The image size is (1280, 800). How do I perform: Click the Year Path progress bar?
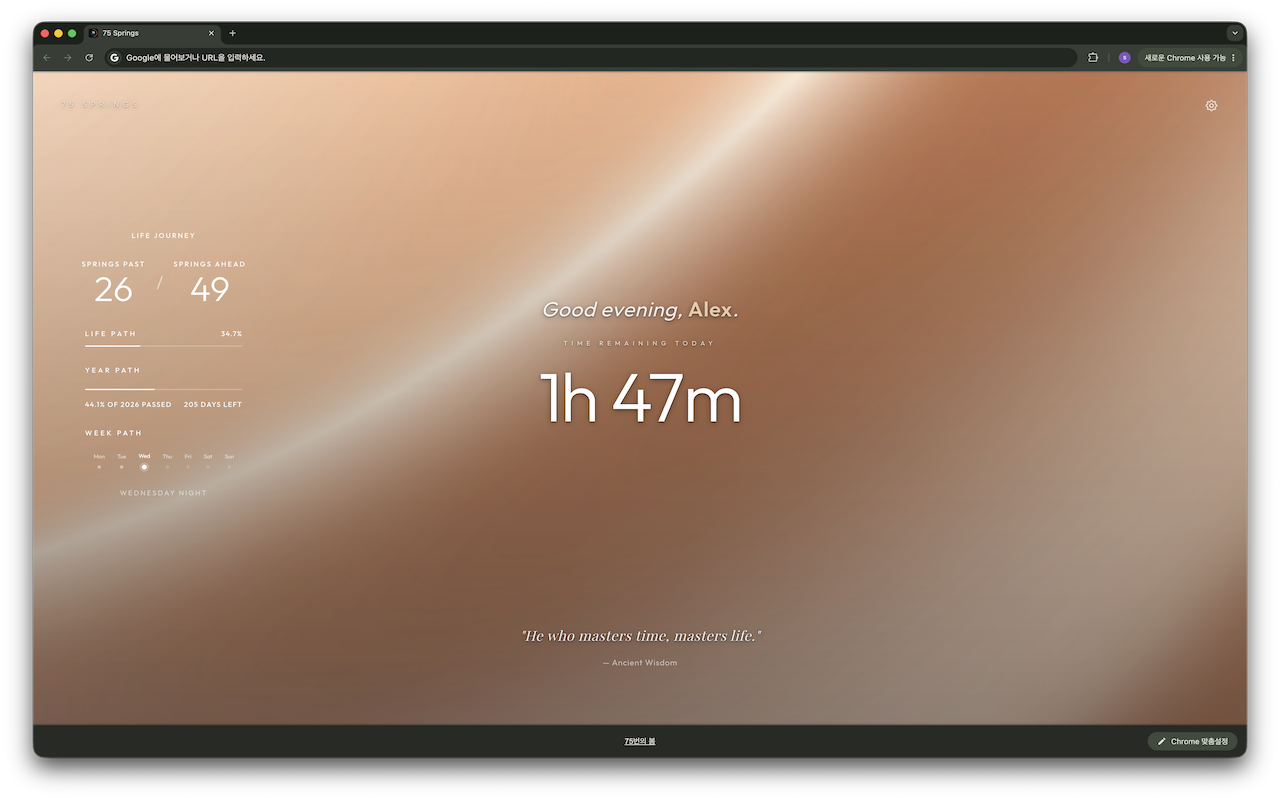(x=163, y=389)
